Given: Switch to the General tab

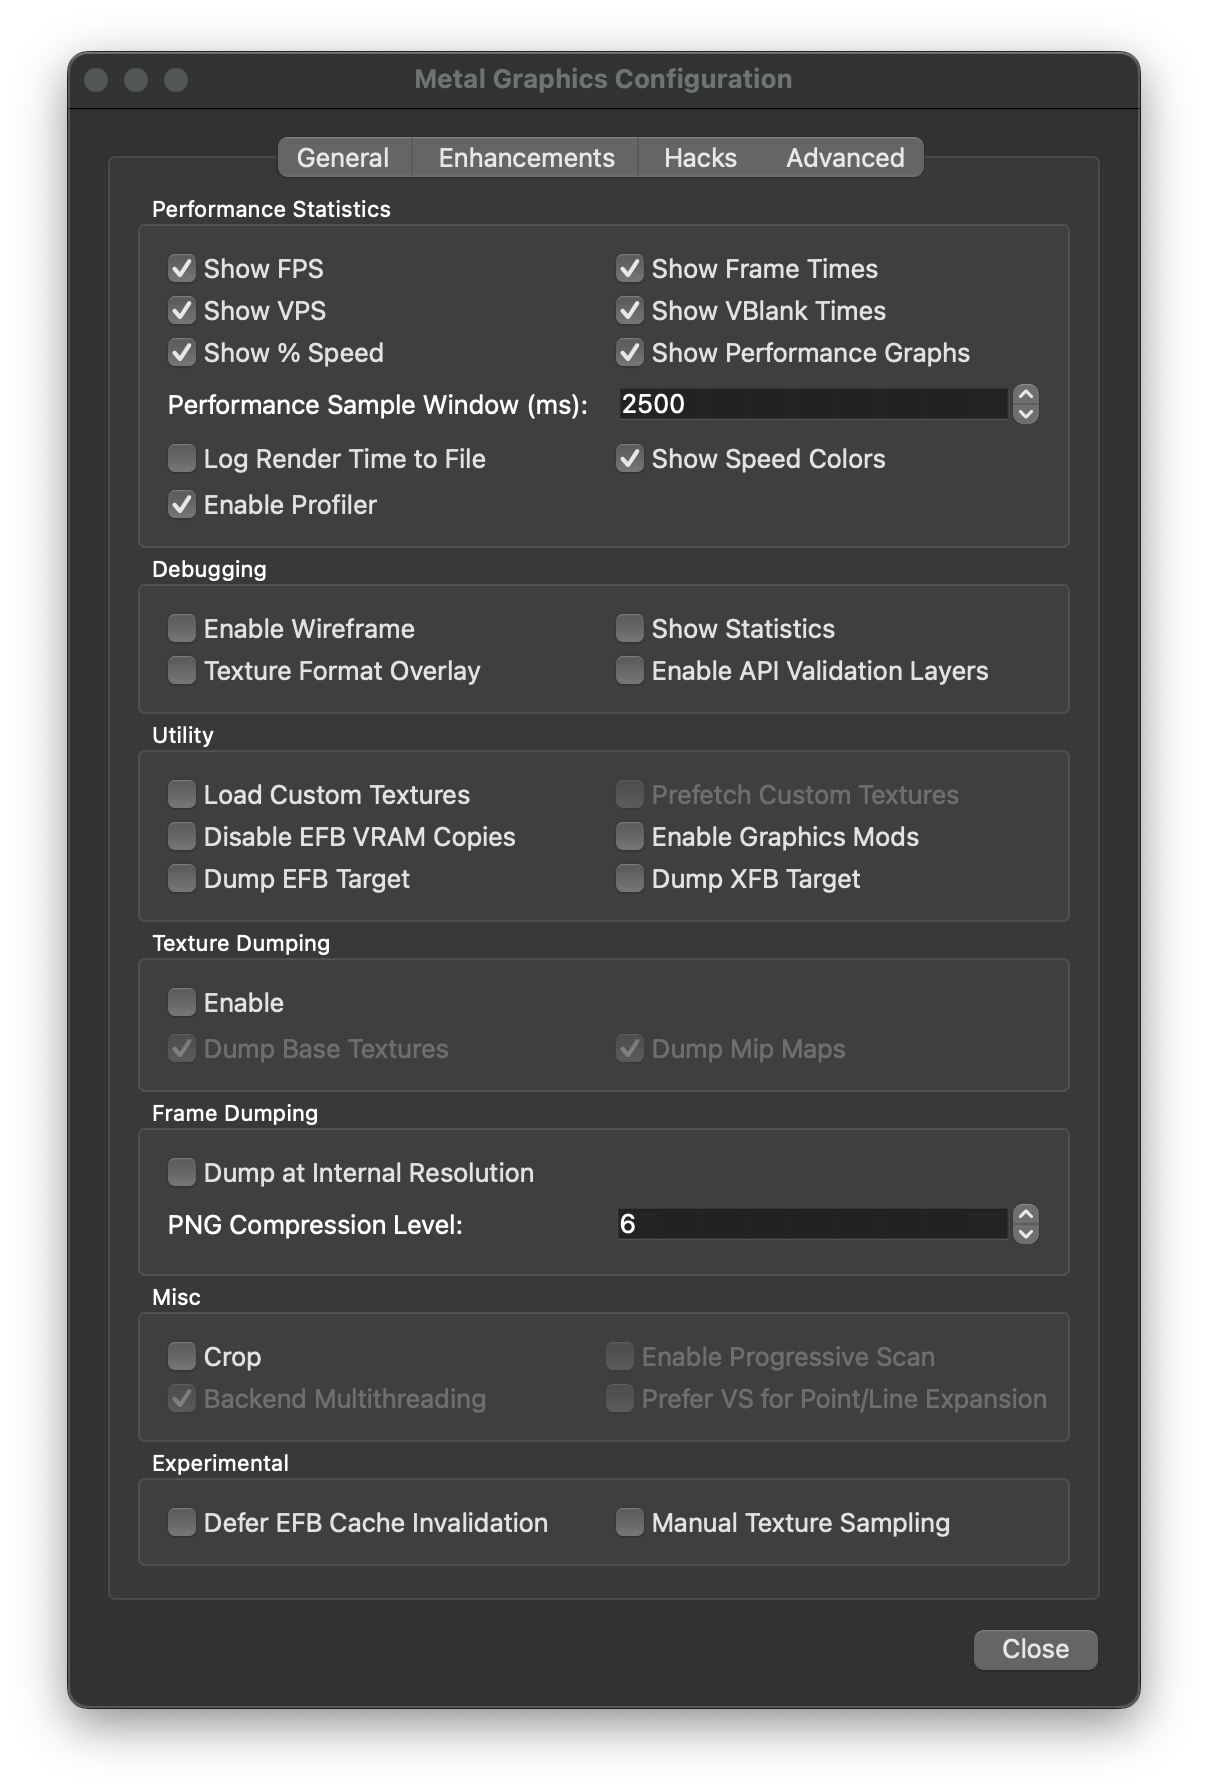Looking at the screenshot, I should pyautogui.click(x=343, y=158).
